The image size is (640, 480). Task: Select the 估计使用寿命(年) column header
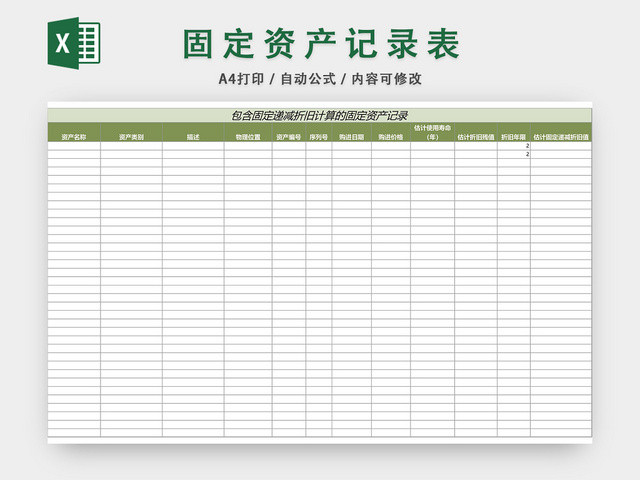[x=433, y=132]
